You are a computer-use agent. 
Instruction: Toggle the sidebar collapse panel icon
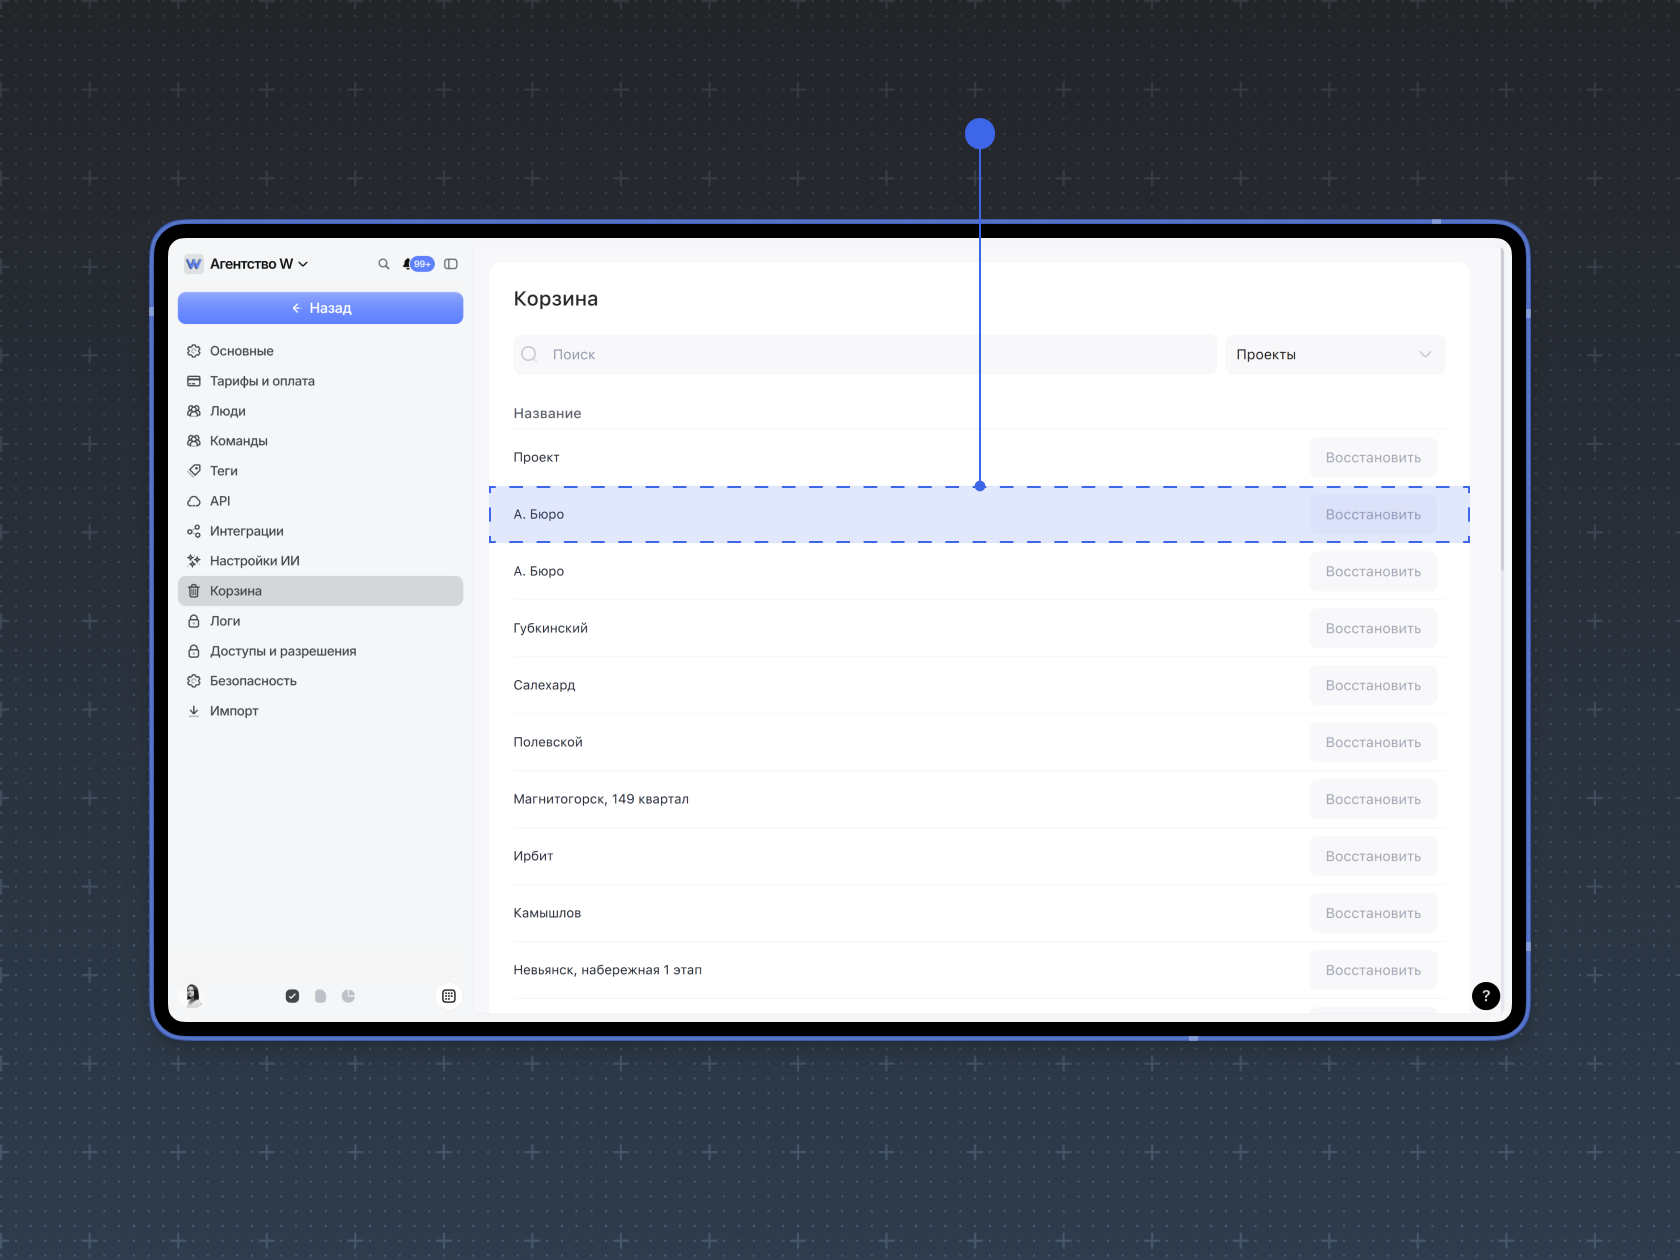(x=451, y=264)
